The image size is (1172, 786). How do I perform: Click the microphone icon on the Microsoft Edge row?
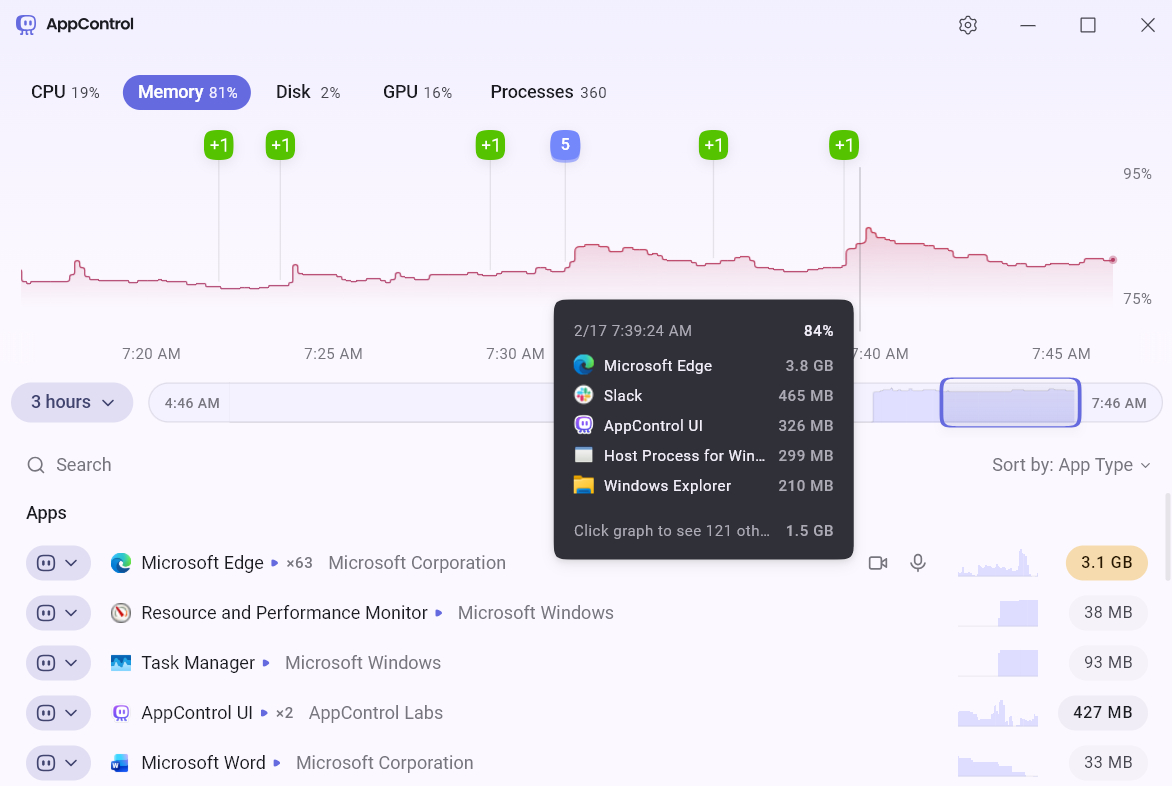[918, 562]
